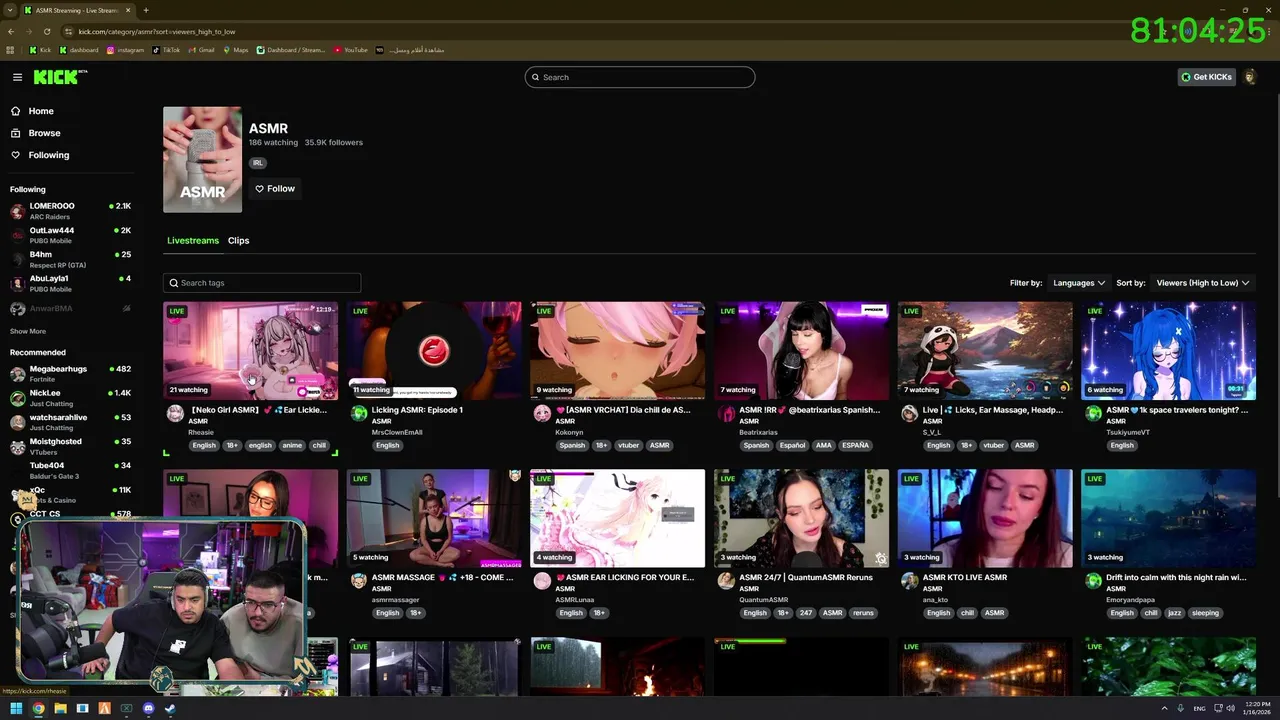
Task: Click the Search tags field
Action: (x=262, y=283)
